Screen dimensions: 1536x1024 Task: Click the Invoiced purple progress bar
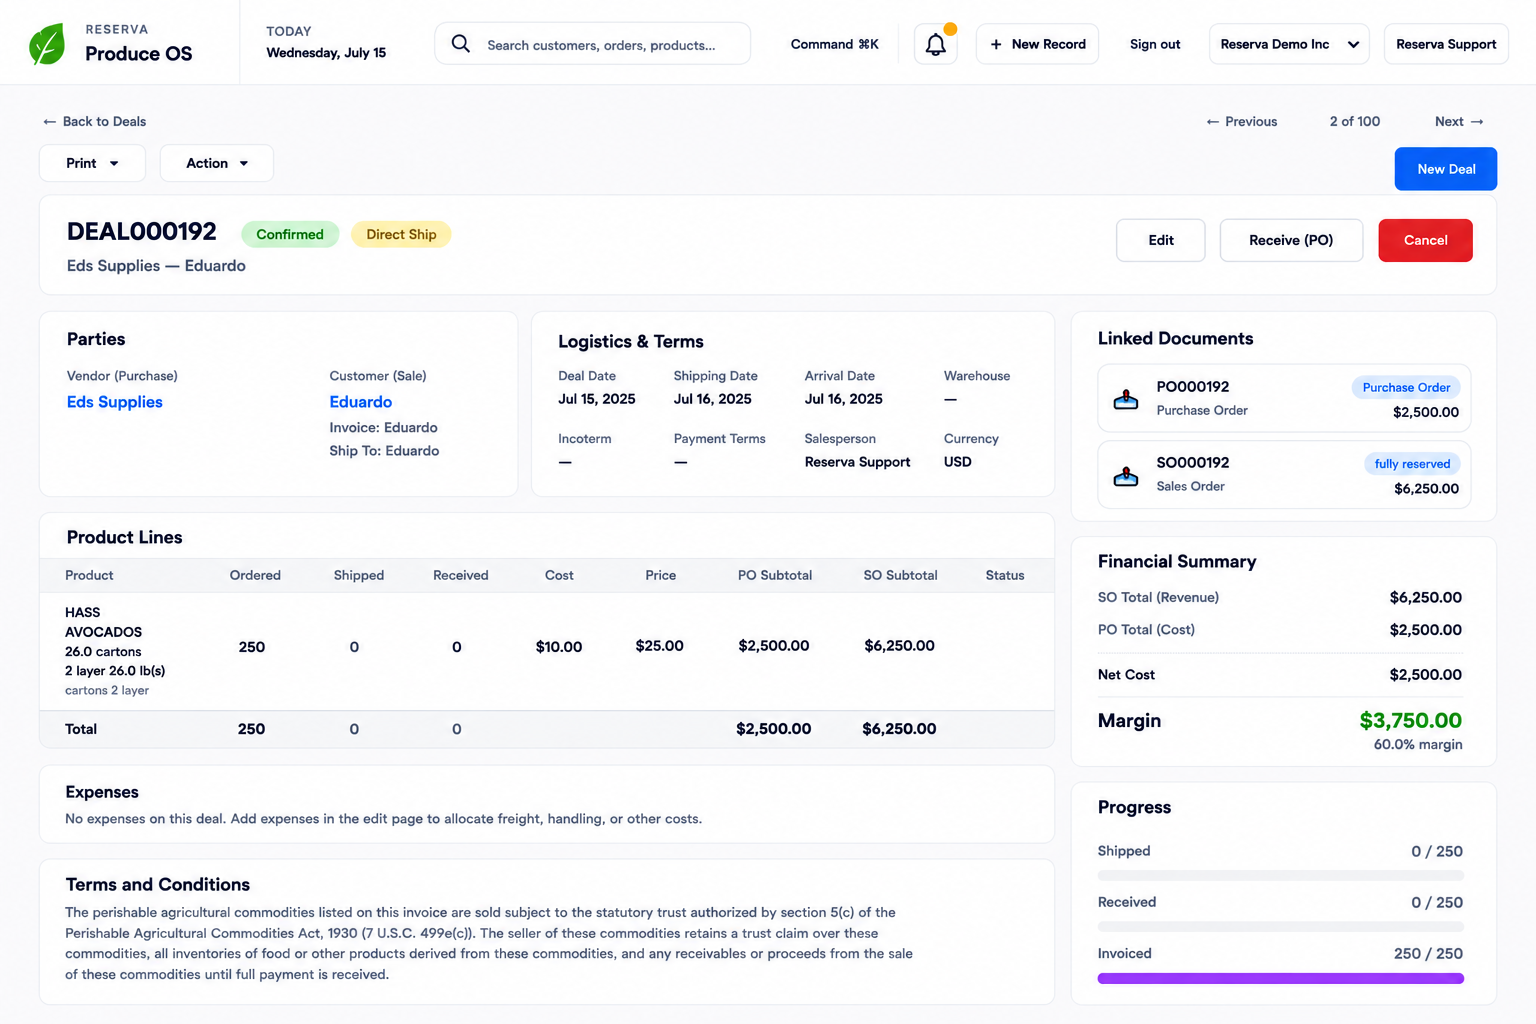1280,978
